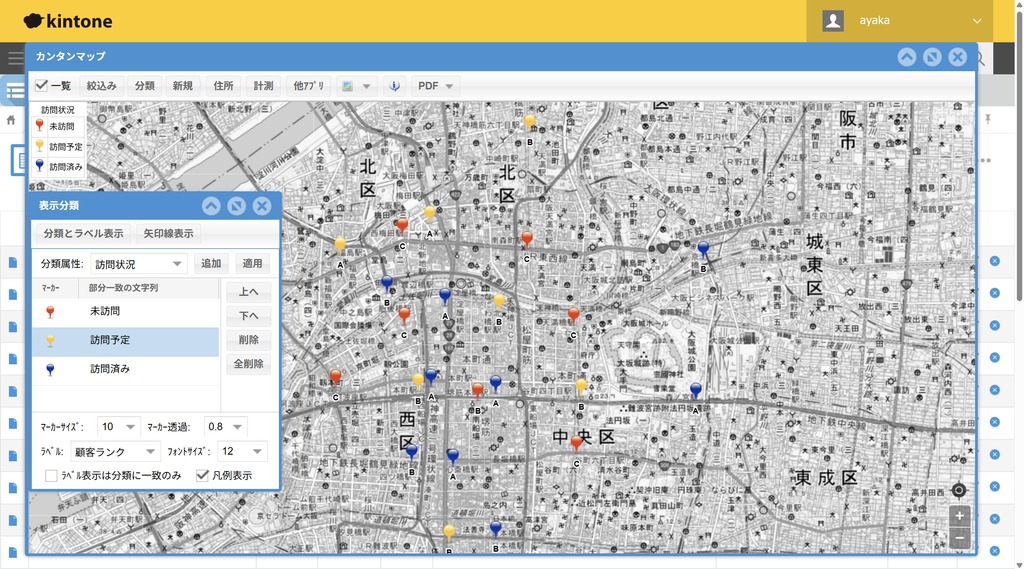Click the blue marker B near 城東区 label
This screenshot has height=569, width=1024.
[703, 249]
